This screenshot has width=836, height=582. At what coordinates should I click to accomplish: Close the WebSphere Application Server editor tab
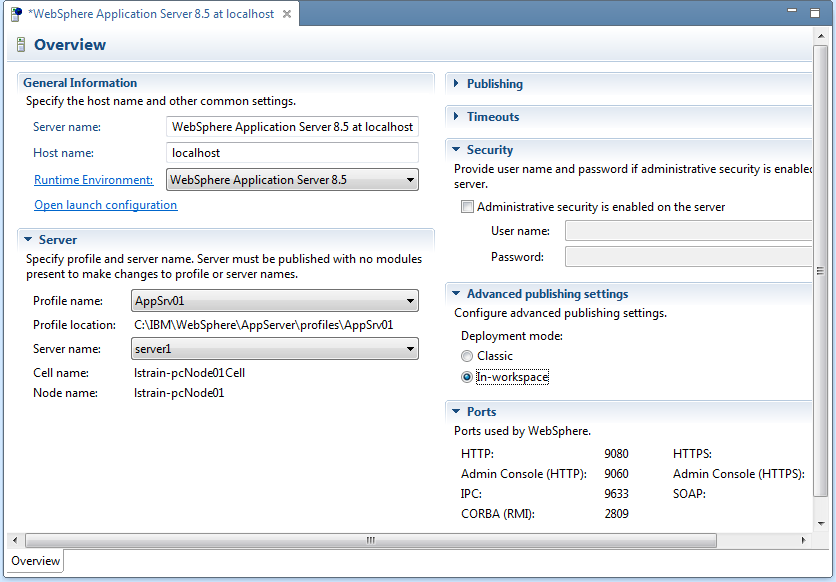[286, 14]
